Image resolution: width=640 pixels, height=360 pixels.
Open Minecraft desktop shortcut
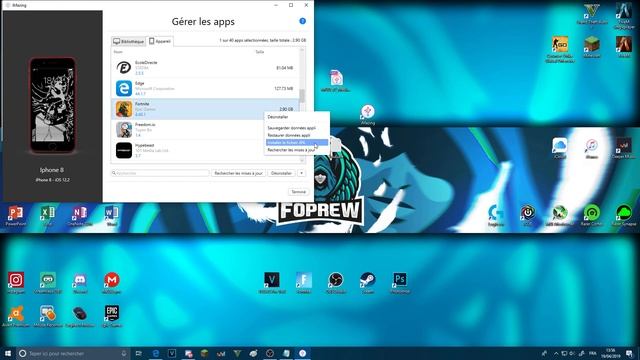[591, 47]
